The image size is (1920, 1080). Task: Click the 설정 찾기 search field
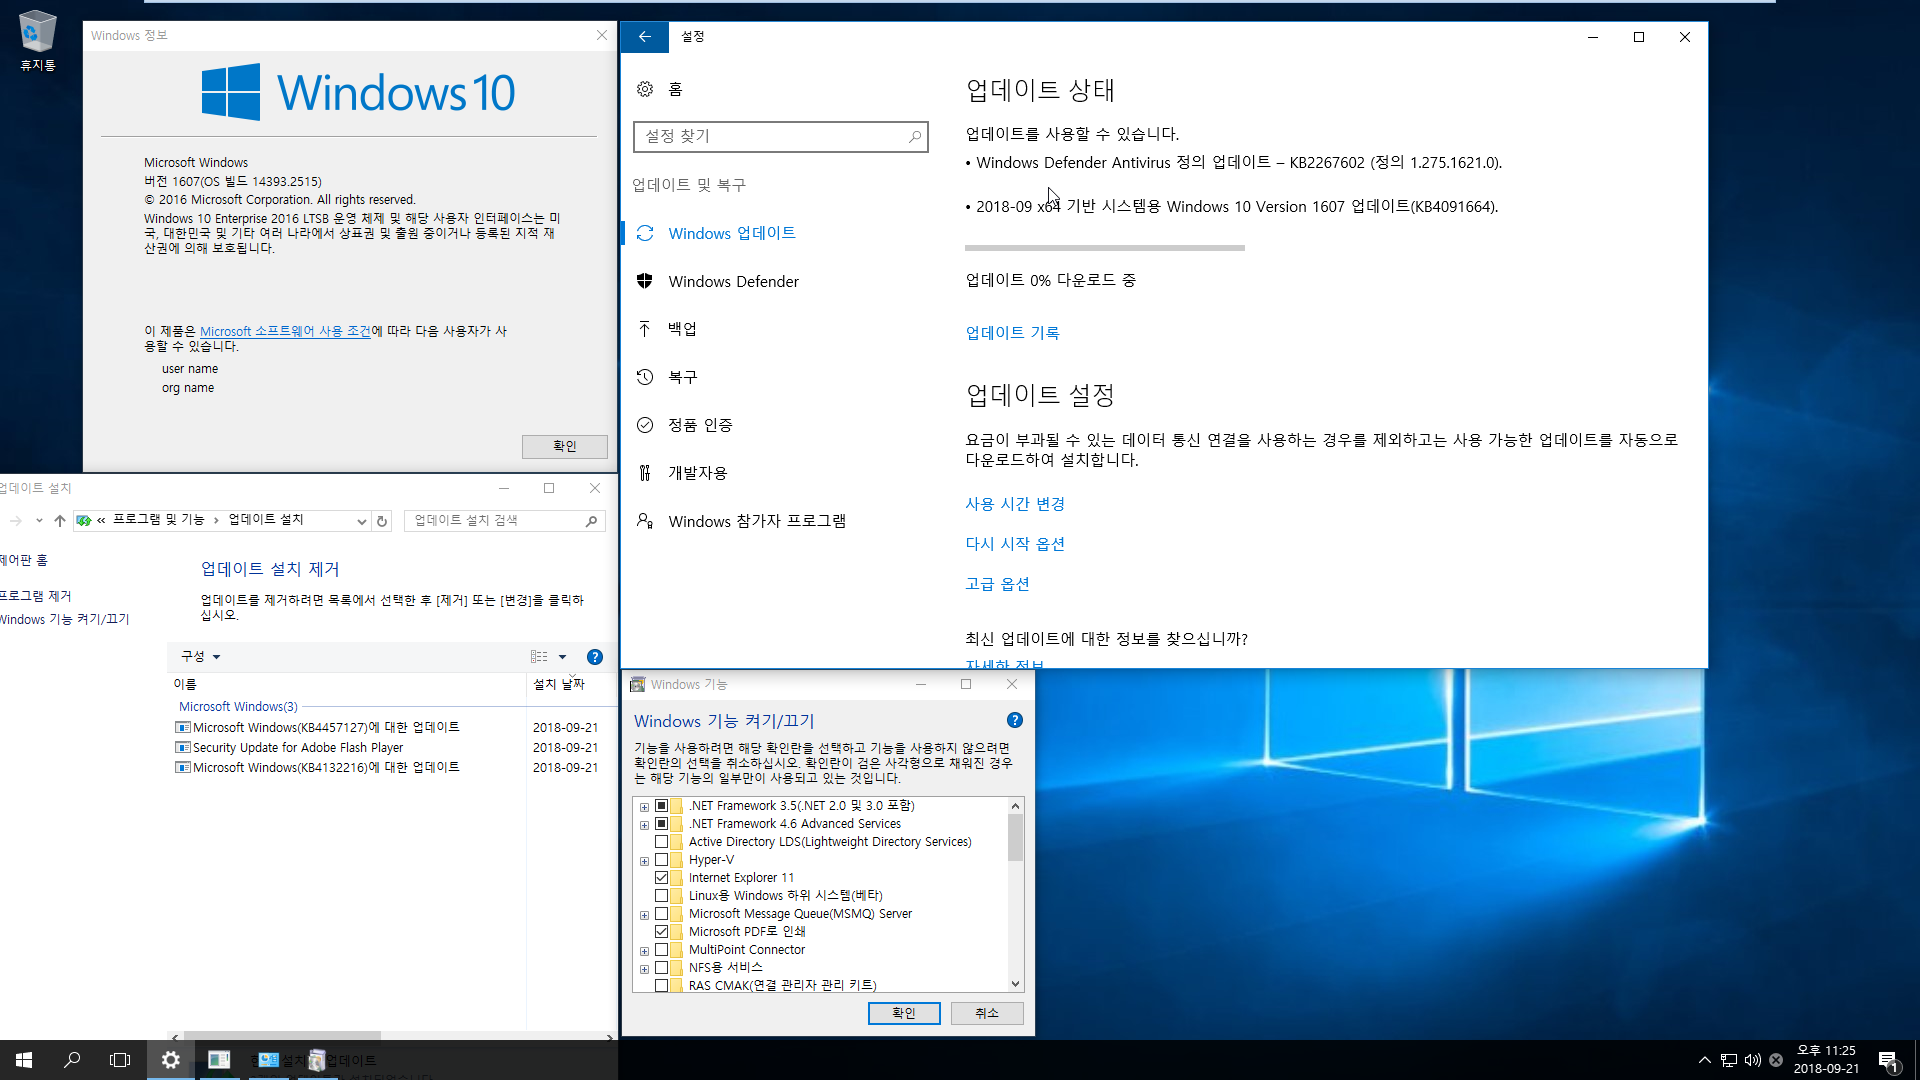pyautogui.click(x=781, y=137)
